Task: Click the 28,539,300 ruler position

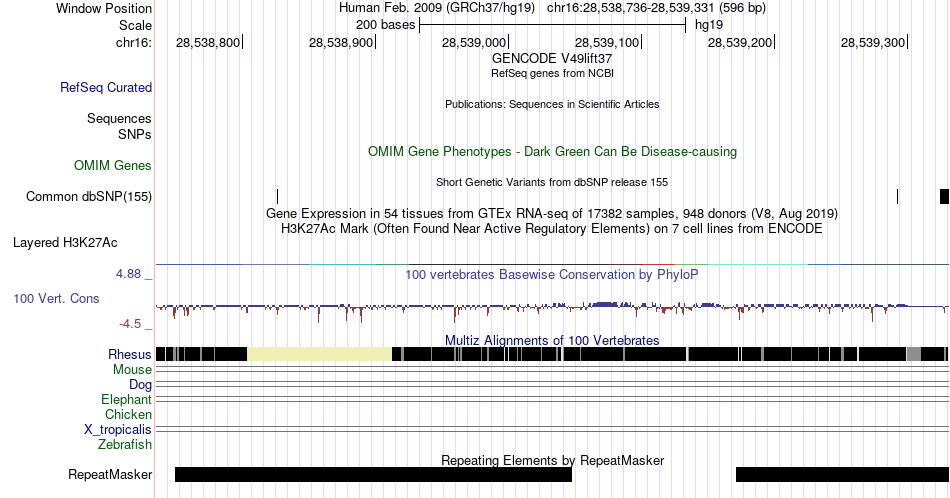Action: [873, 42]
